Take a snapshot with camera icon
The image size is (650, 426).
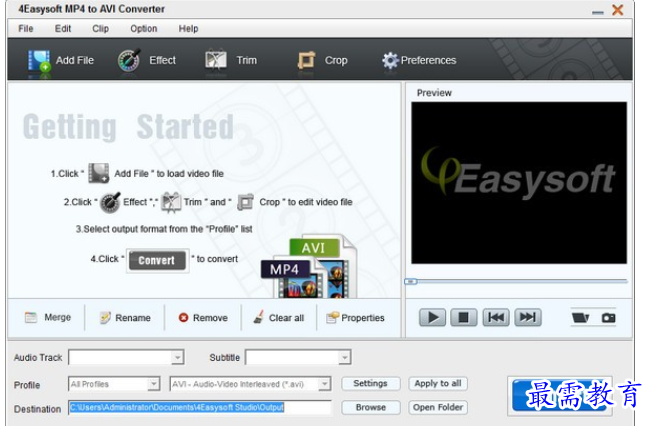[x=608, y=318]
